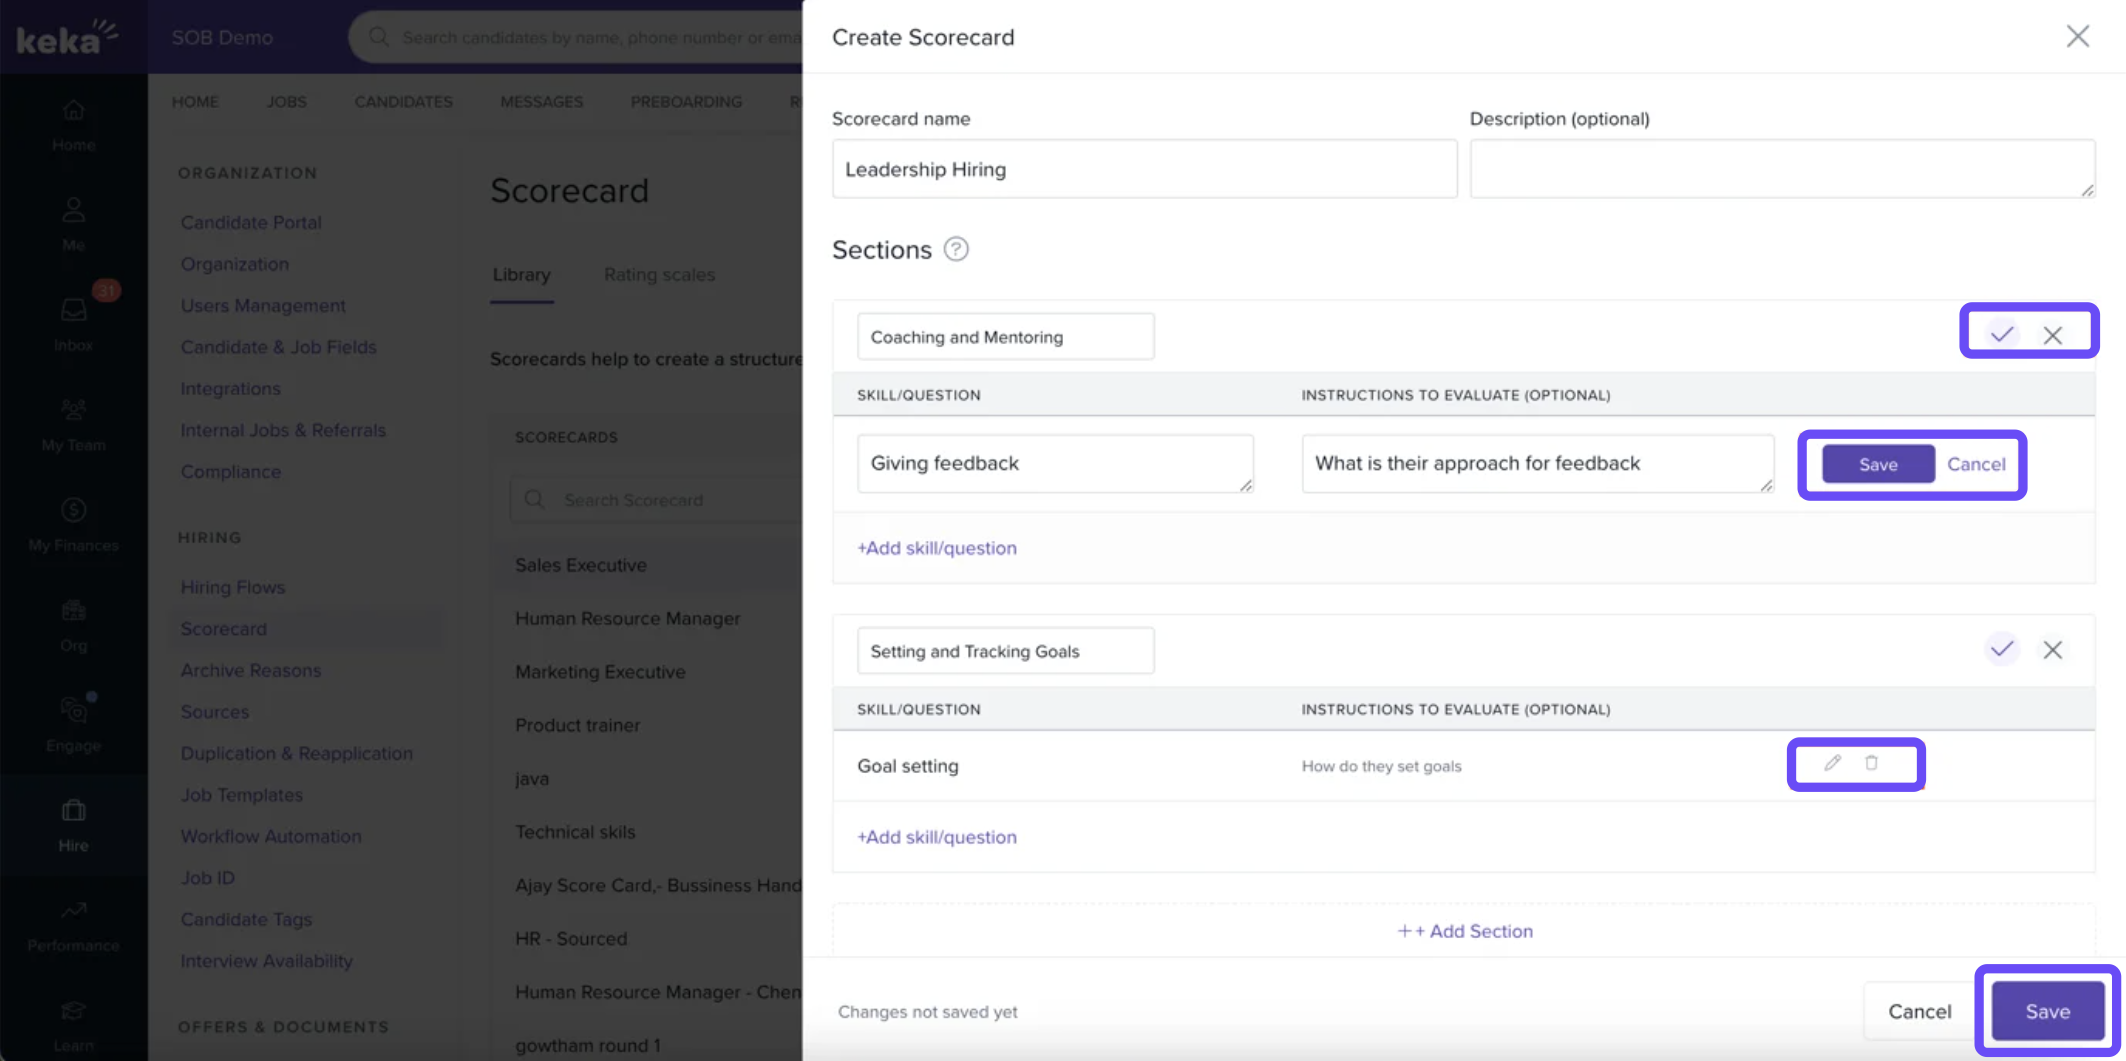2126x1061 pixels.
Task: Discard Coaching and Mentoring section with X icon
Action: [x=2052, y=335]
